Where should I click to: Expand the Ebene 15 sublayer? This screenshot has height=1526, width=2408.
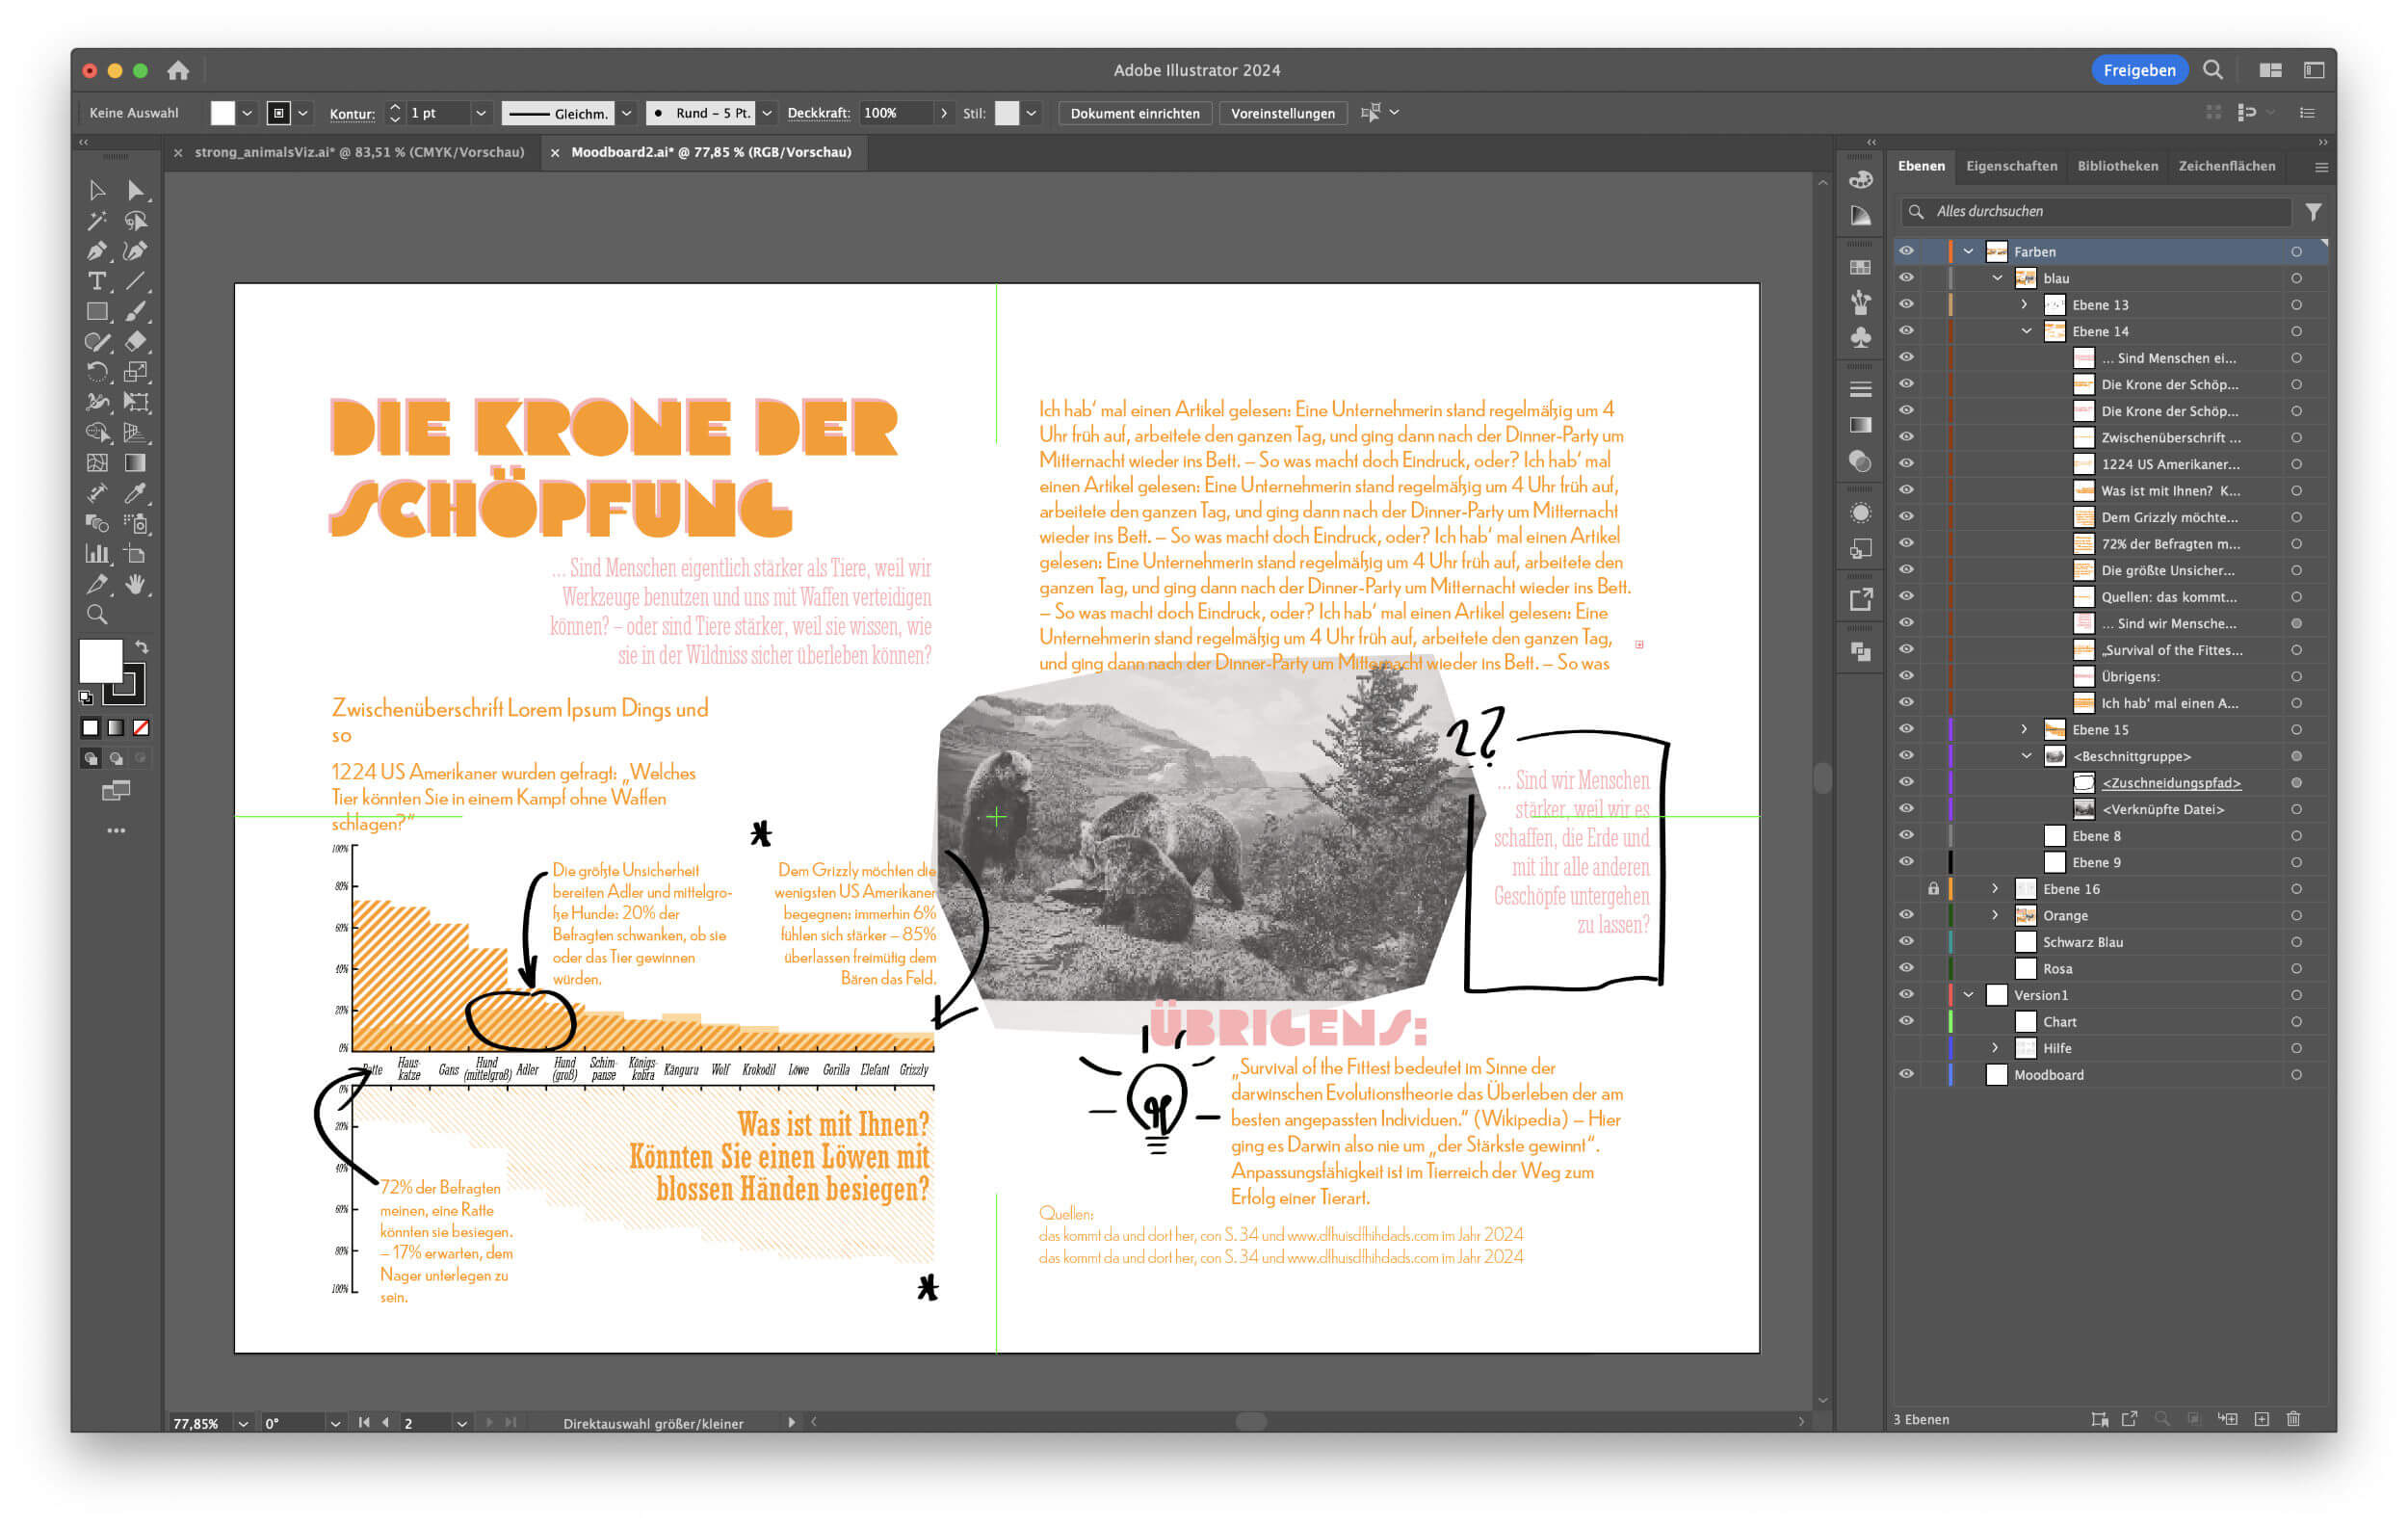point(2025,729)
